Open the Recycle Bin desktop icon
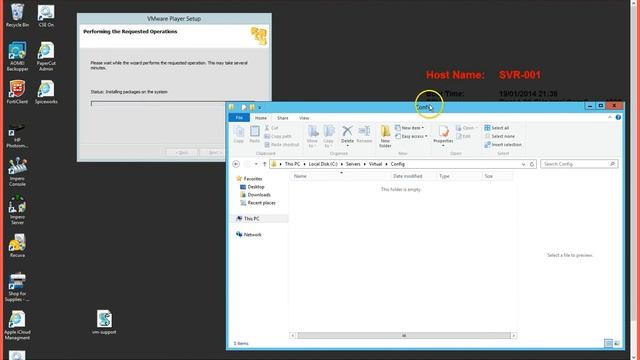Image resolution: width=640 pixels, height=360 pixels. coord(17,15)
